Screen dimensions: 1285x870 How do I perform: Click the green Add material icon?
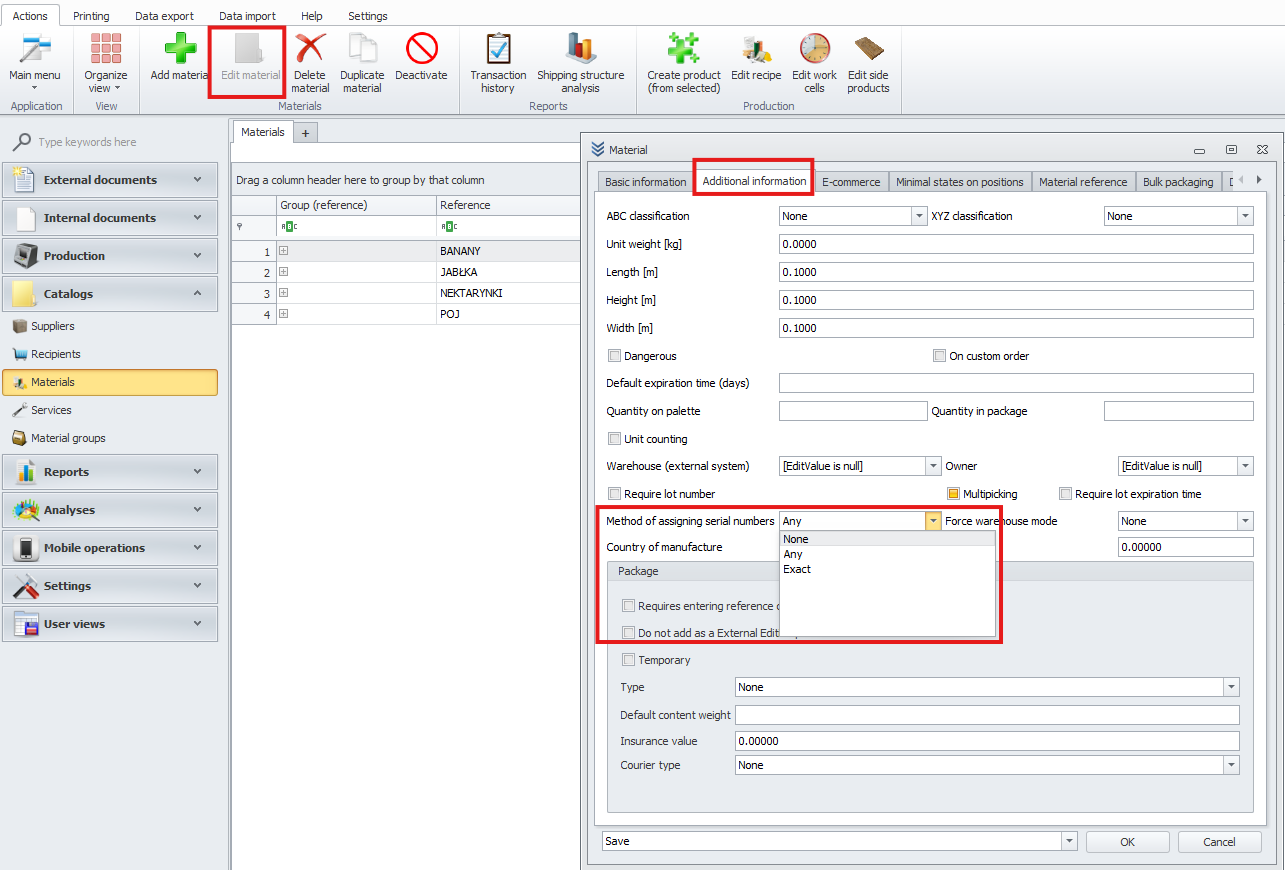coord(180,50)
